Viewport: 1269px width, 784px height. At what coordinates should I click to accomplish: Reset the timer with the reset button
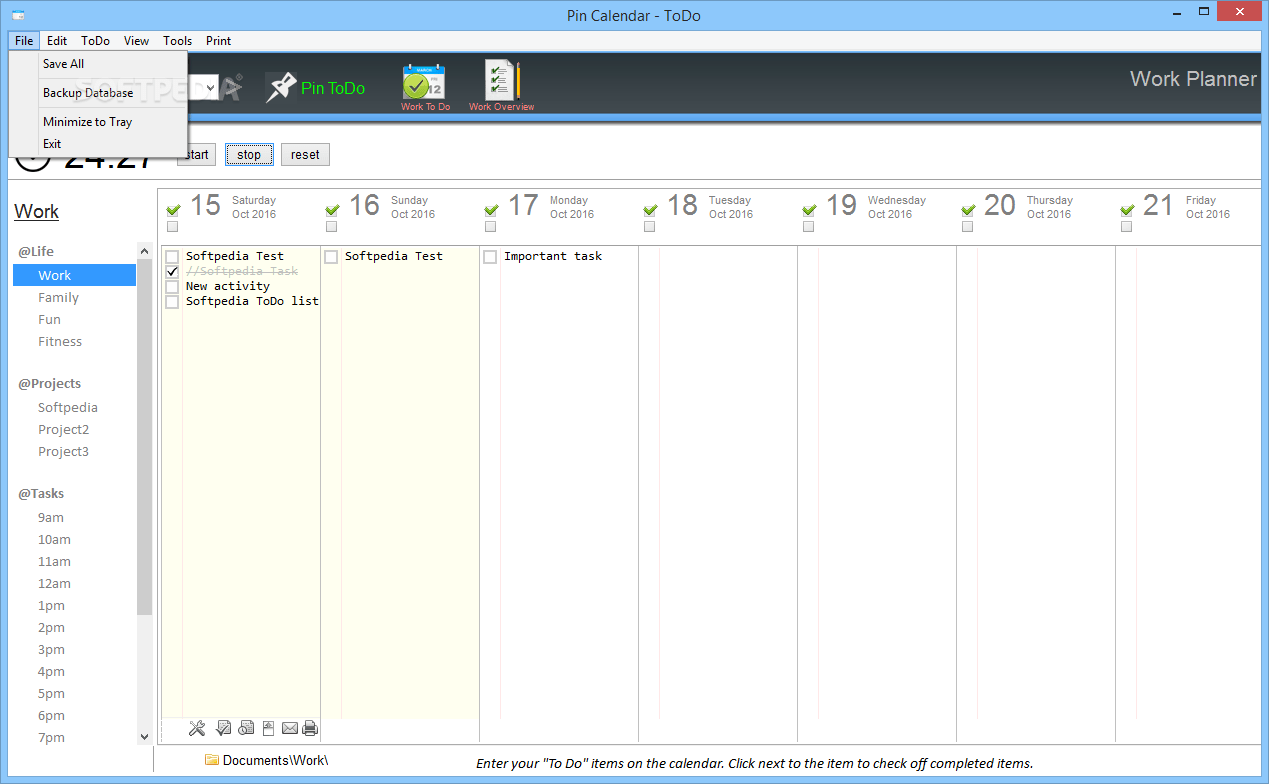304,154
